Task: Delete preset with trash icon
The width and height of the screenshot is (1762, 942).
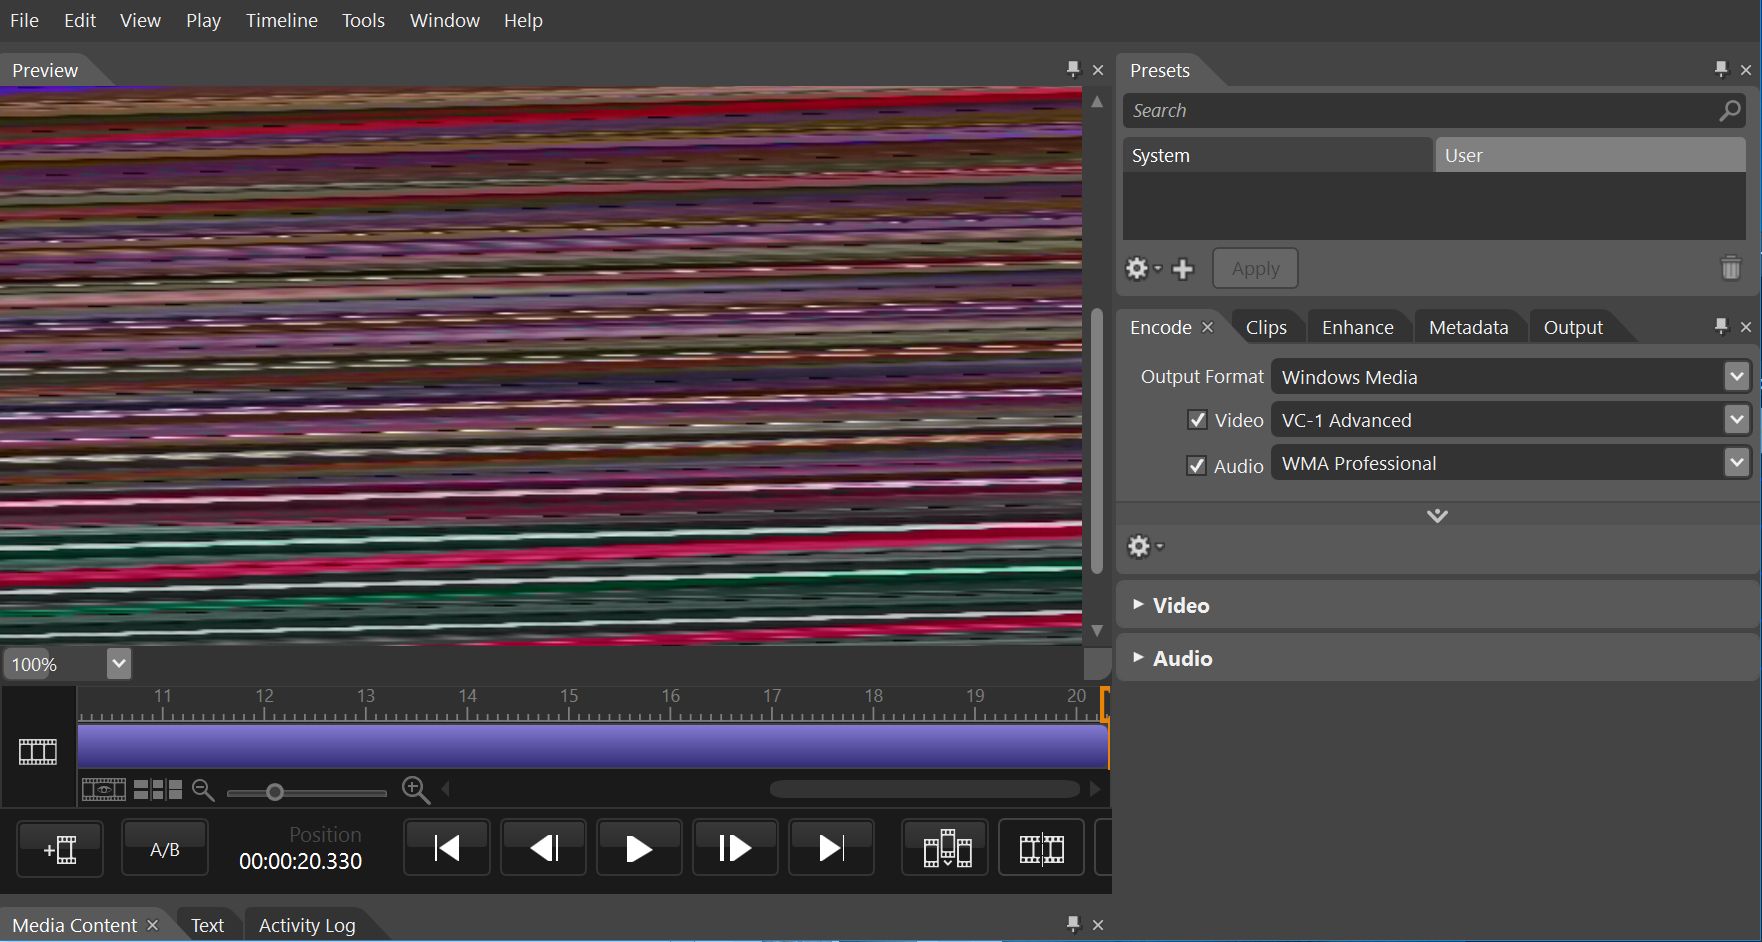Action: click(1731, 268)
